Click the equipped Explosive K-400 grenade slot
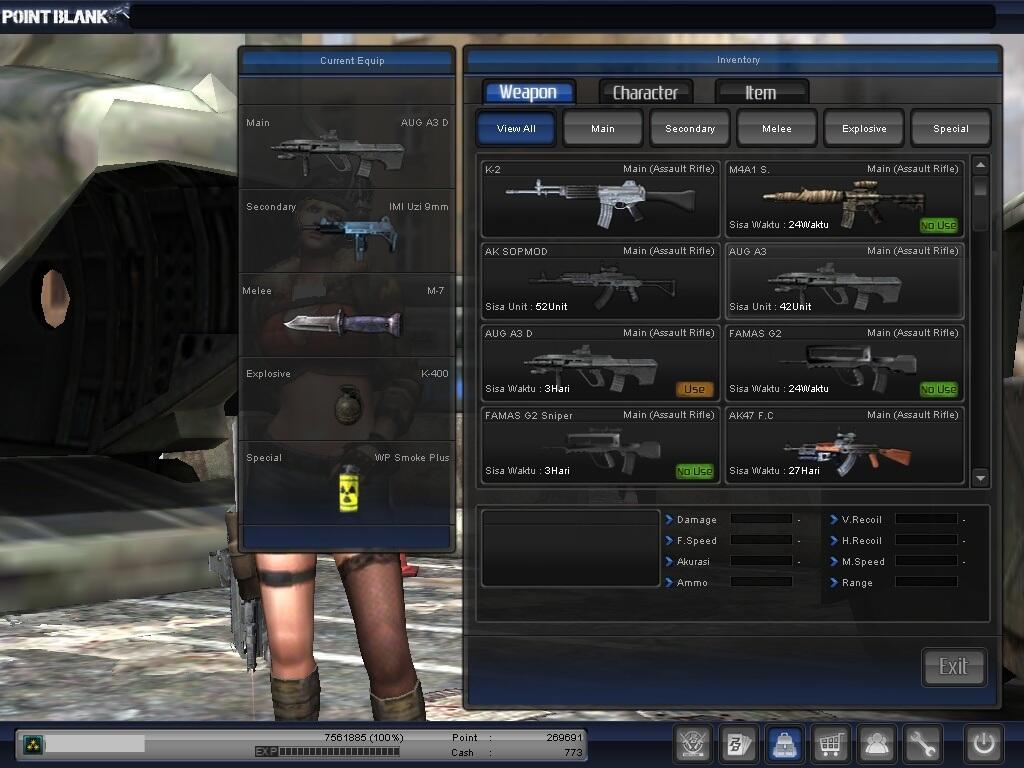This screenshot has width=1024, height=768. [347, 398]
